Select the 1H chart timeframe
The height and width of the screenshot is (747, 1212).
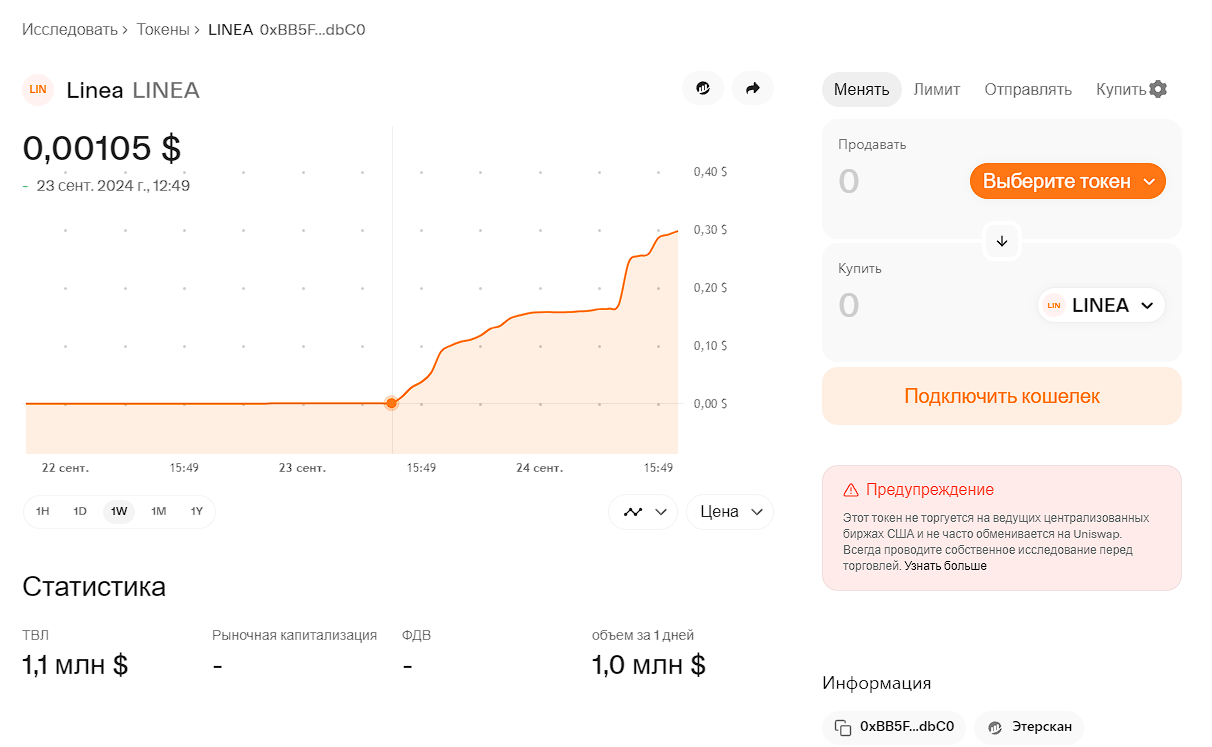click(42, 511)
